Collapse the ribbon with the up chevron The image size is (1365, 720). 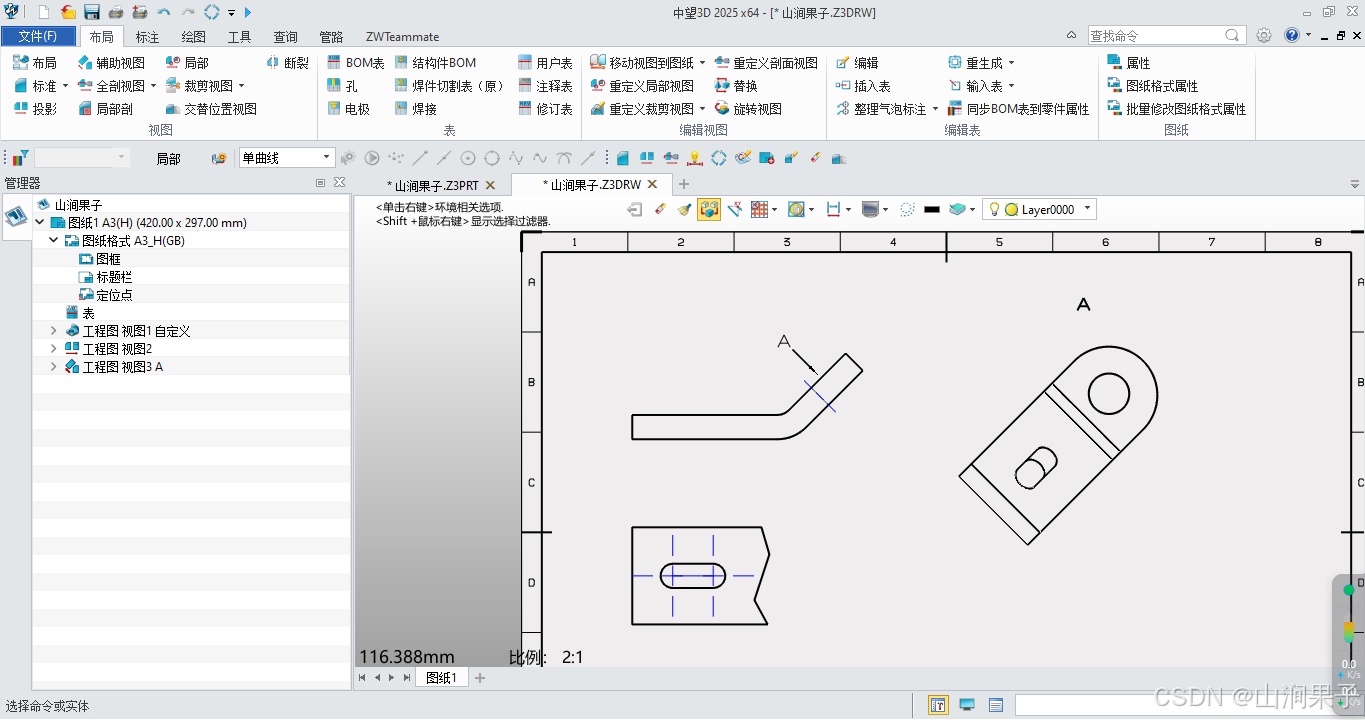click(1072, 35)
